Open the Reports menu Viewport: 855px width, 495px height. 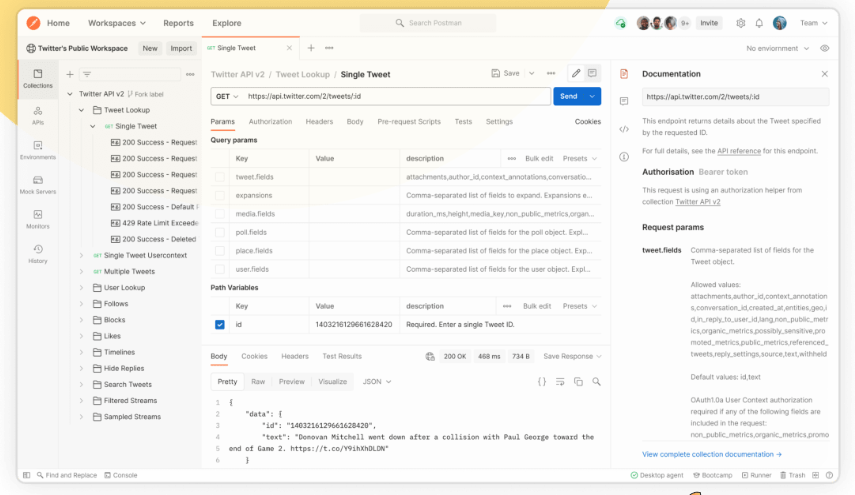coord(178,23)
